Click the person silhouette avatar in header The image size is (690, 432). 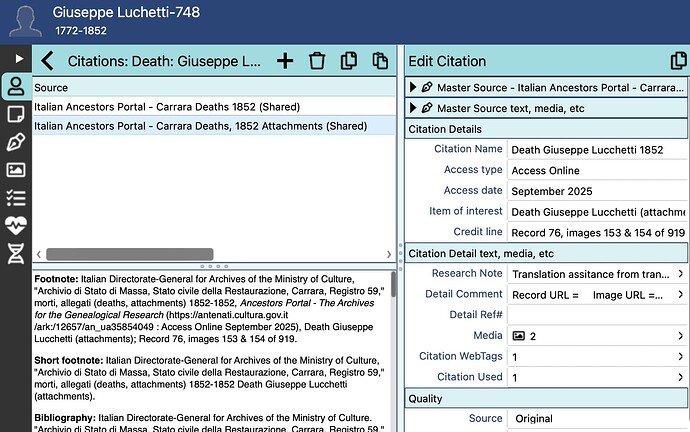pyautogui.click(x=25, y=21)
